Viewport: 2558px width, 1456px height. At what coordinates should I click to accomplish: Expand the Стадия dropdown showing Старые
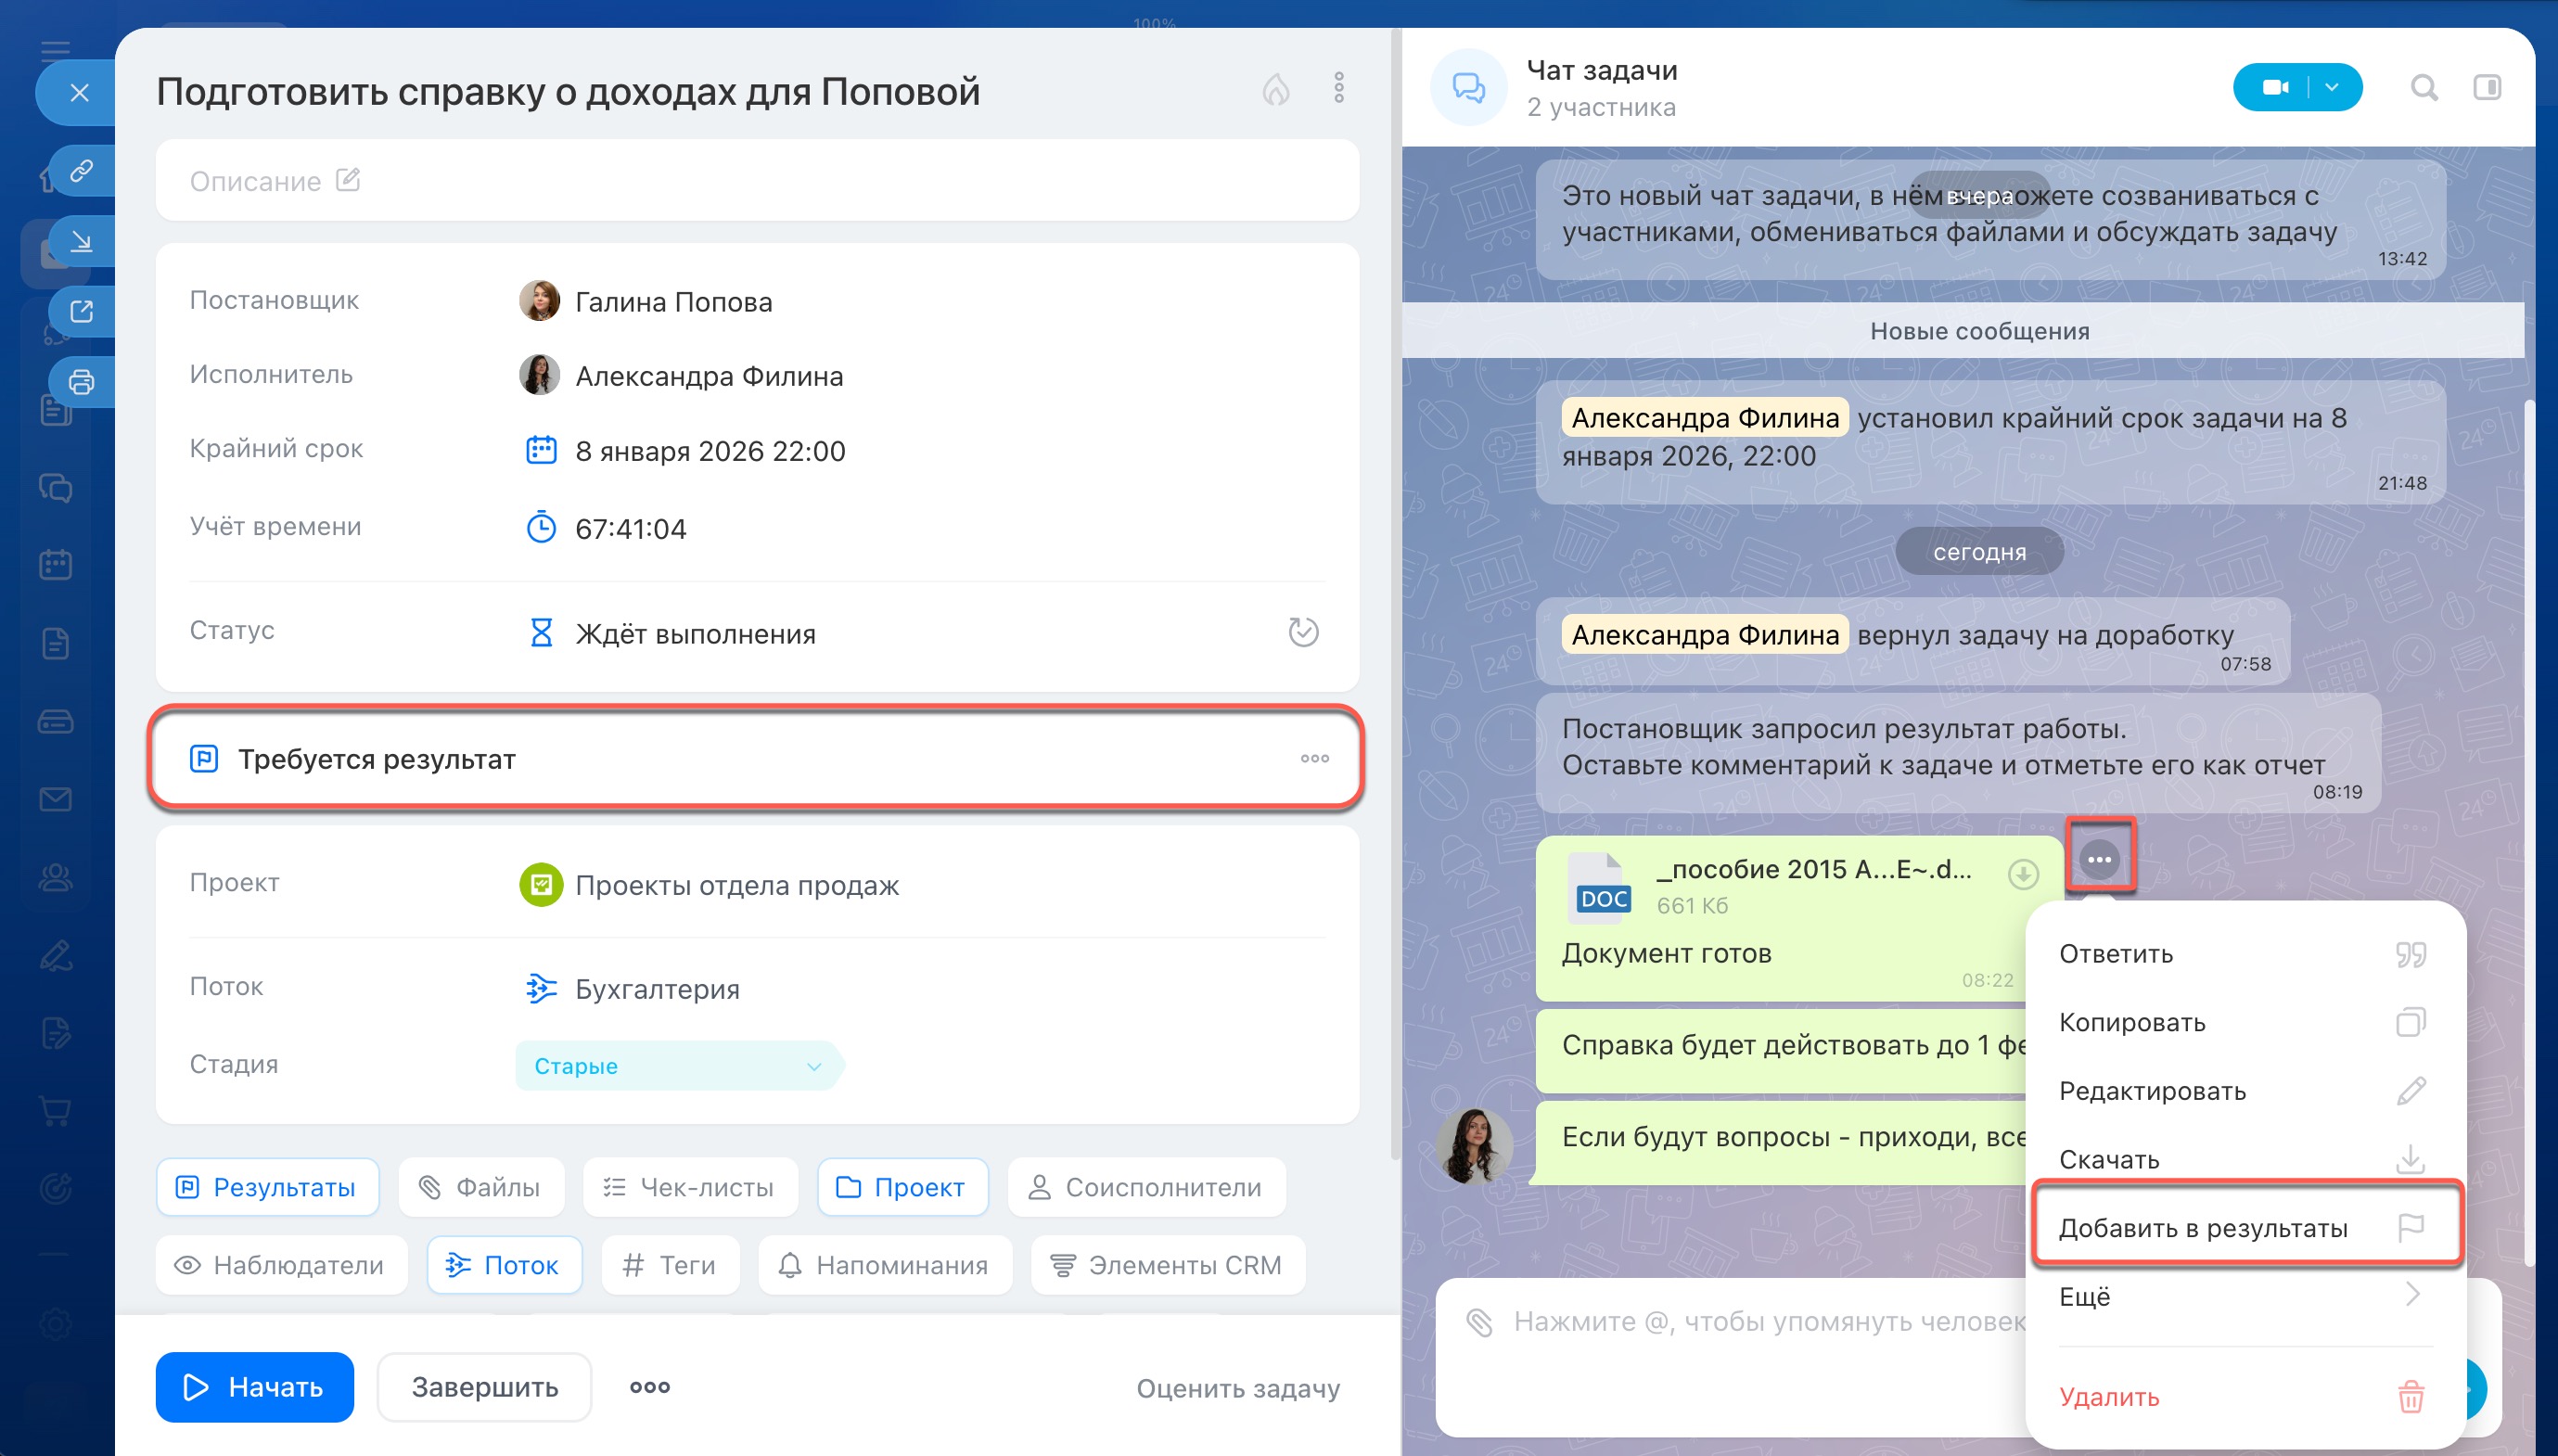tap(678, 1066)
